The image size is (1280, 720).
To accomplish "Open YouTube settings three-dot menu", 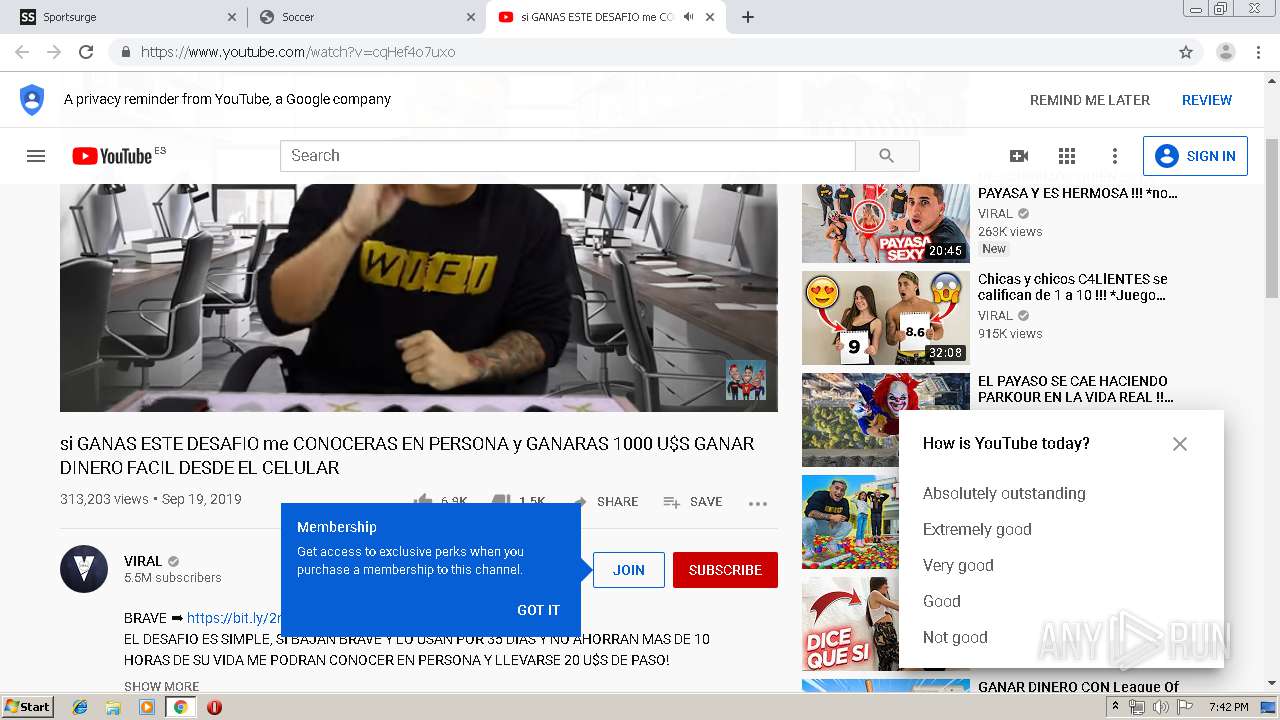I will (x=1115, y=156).
